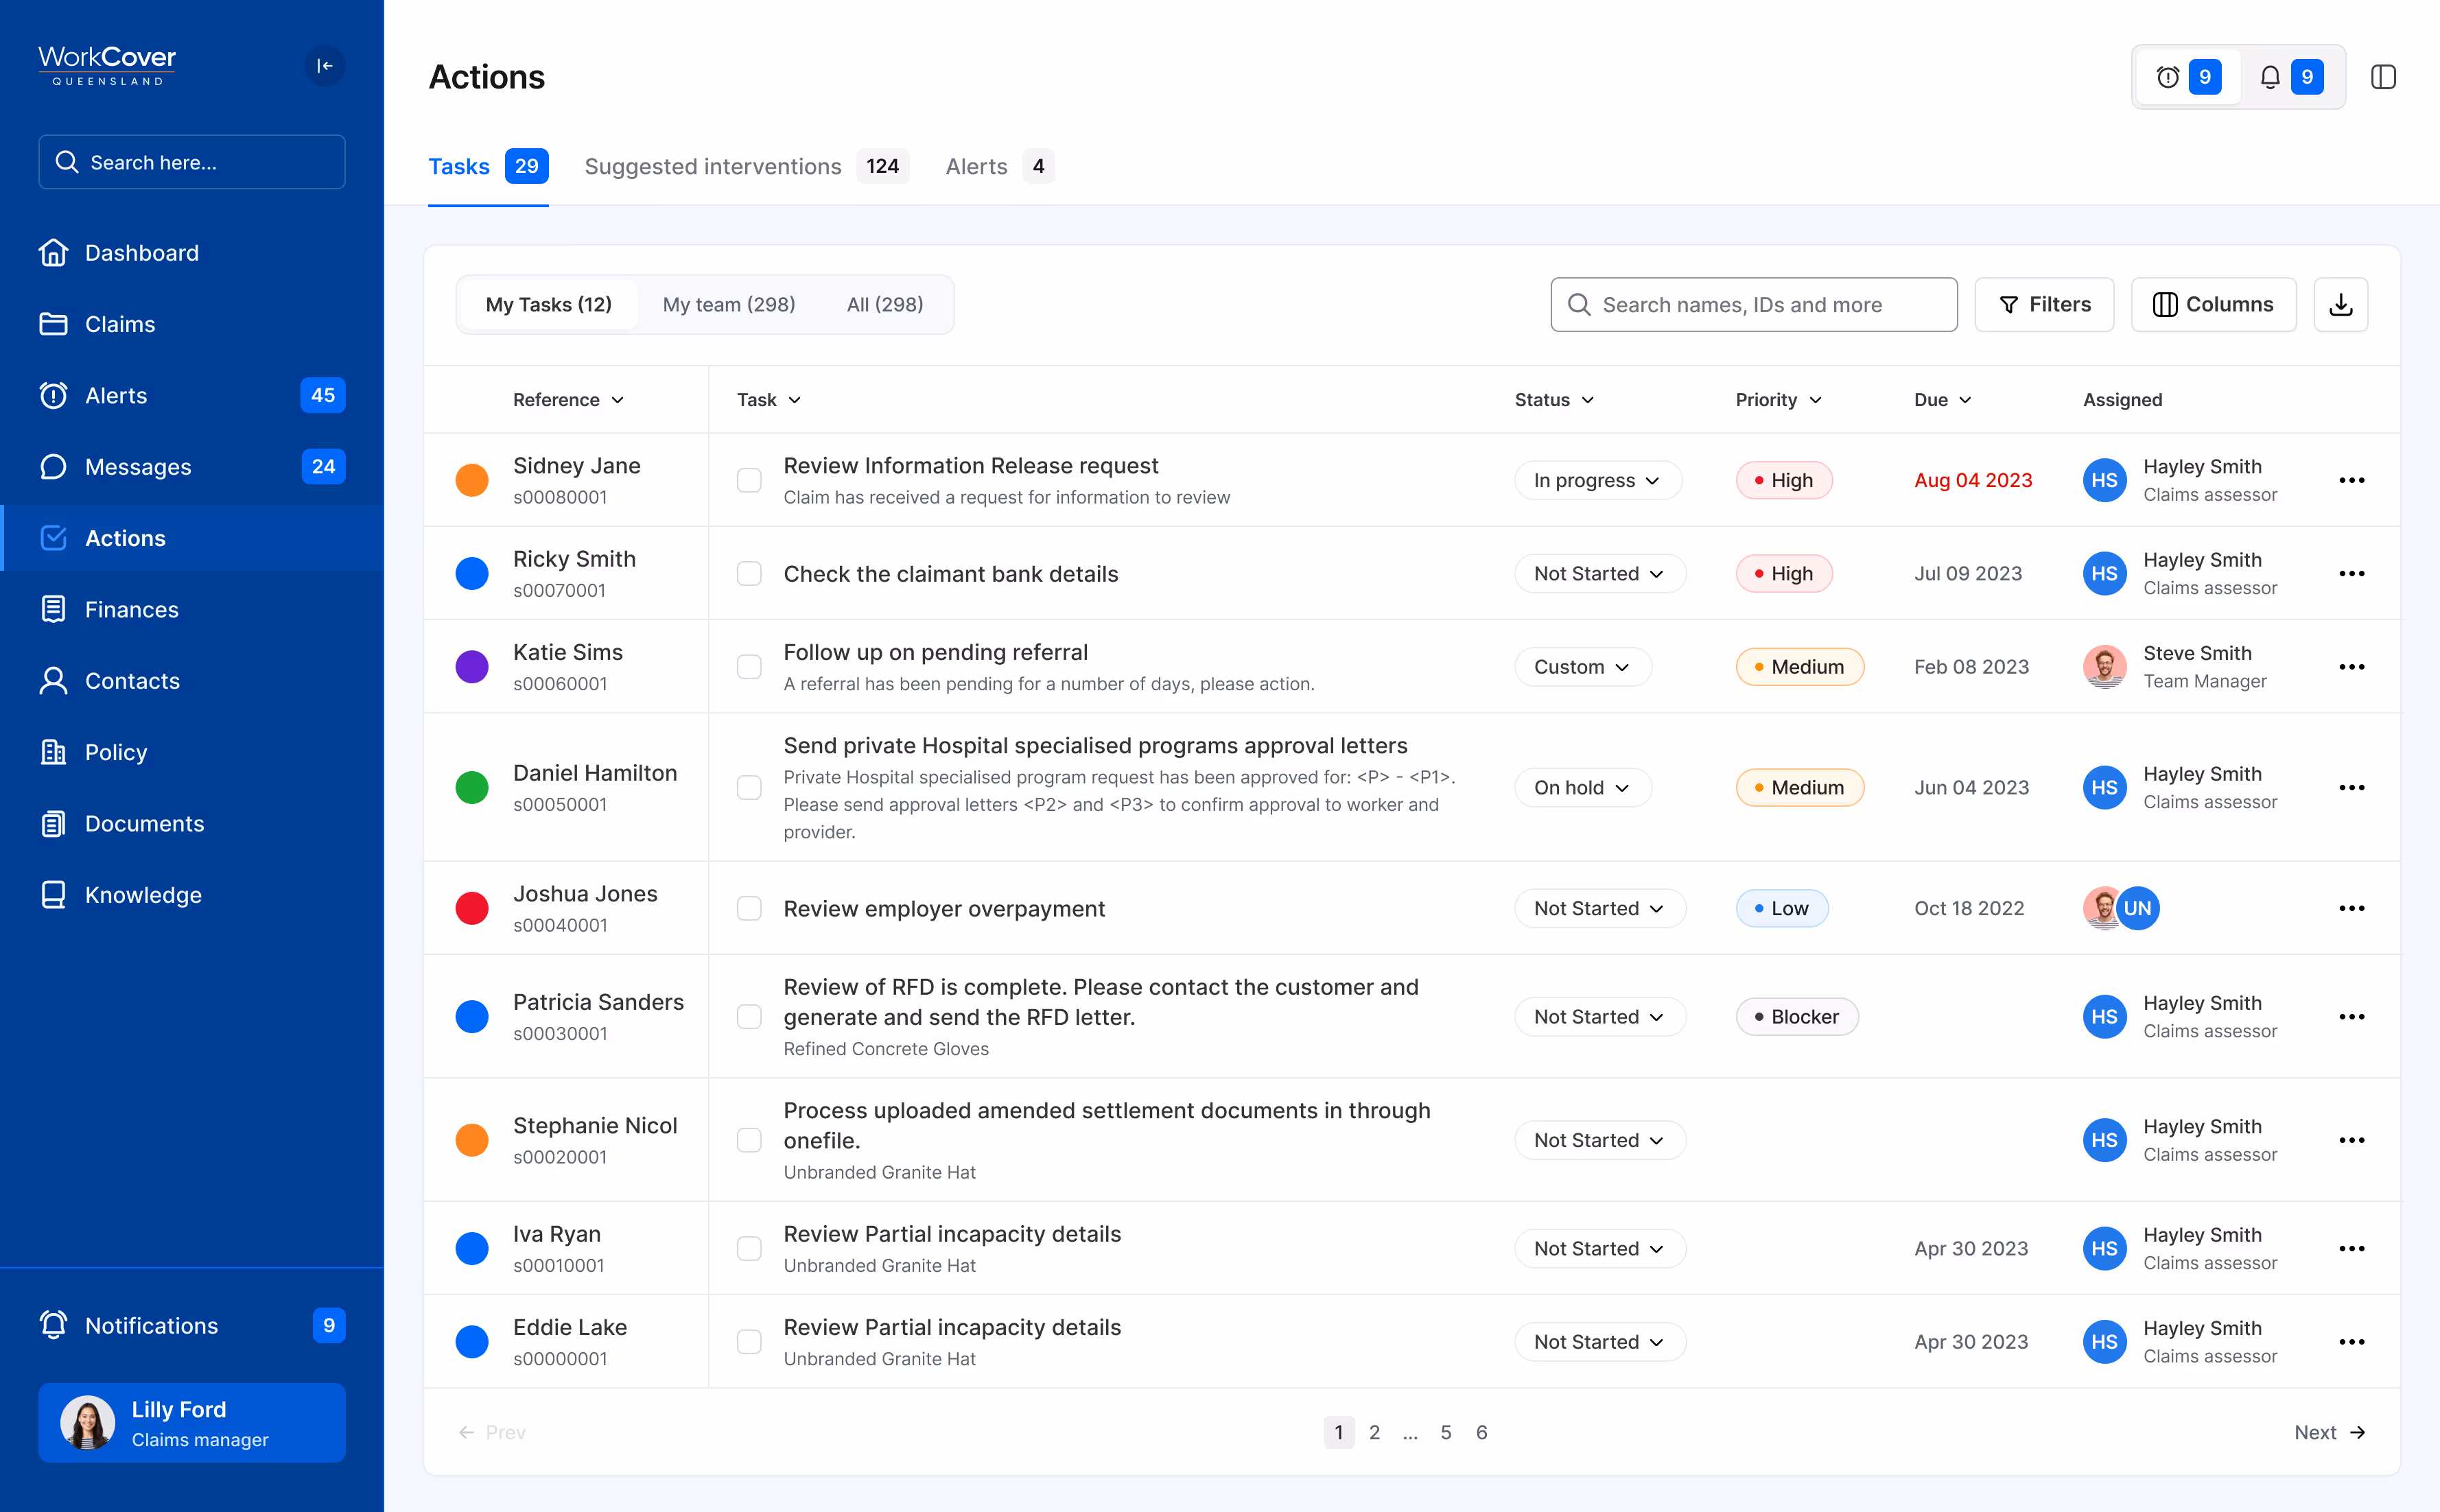Click the UN avatar in Joshua Jones row
The height and width of the screenshot is (1512, 2440).
pos(2138,908)
